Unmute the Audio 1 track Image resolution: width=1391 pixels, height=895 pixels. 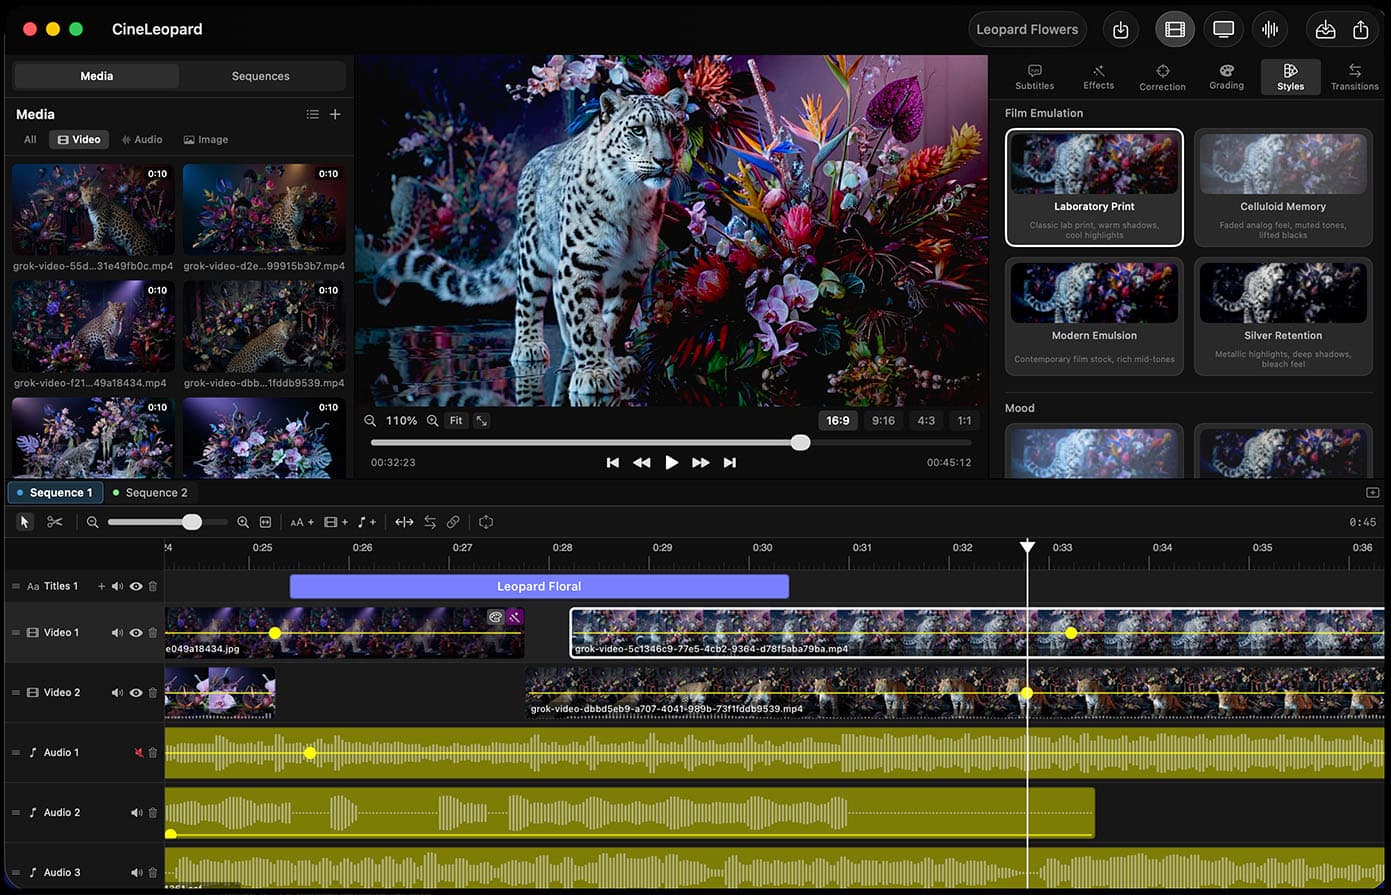[x=138, y=752]
